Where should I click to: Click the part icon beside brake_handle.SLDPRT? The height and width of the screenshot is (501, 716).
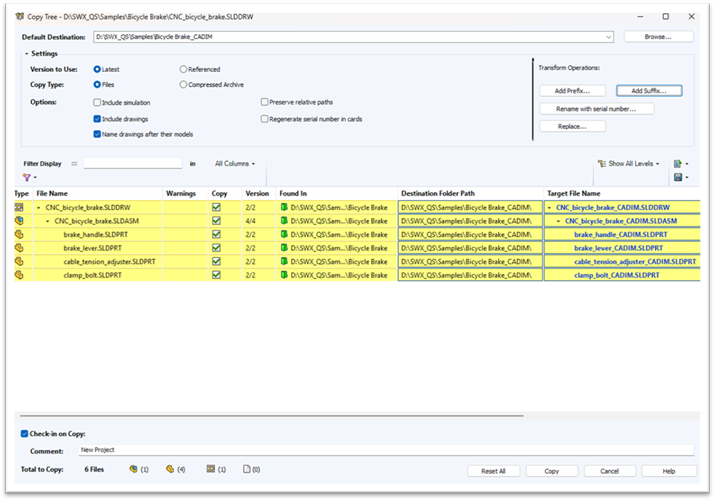(19, 234)
